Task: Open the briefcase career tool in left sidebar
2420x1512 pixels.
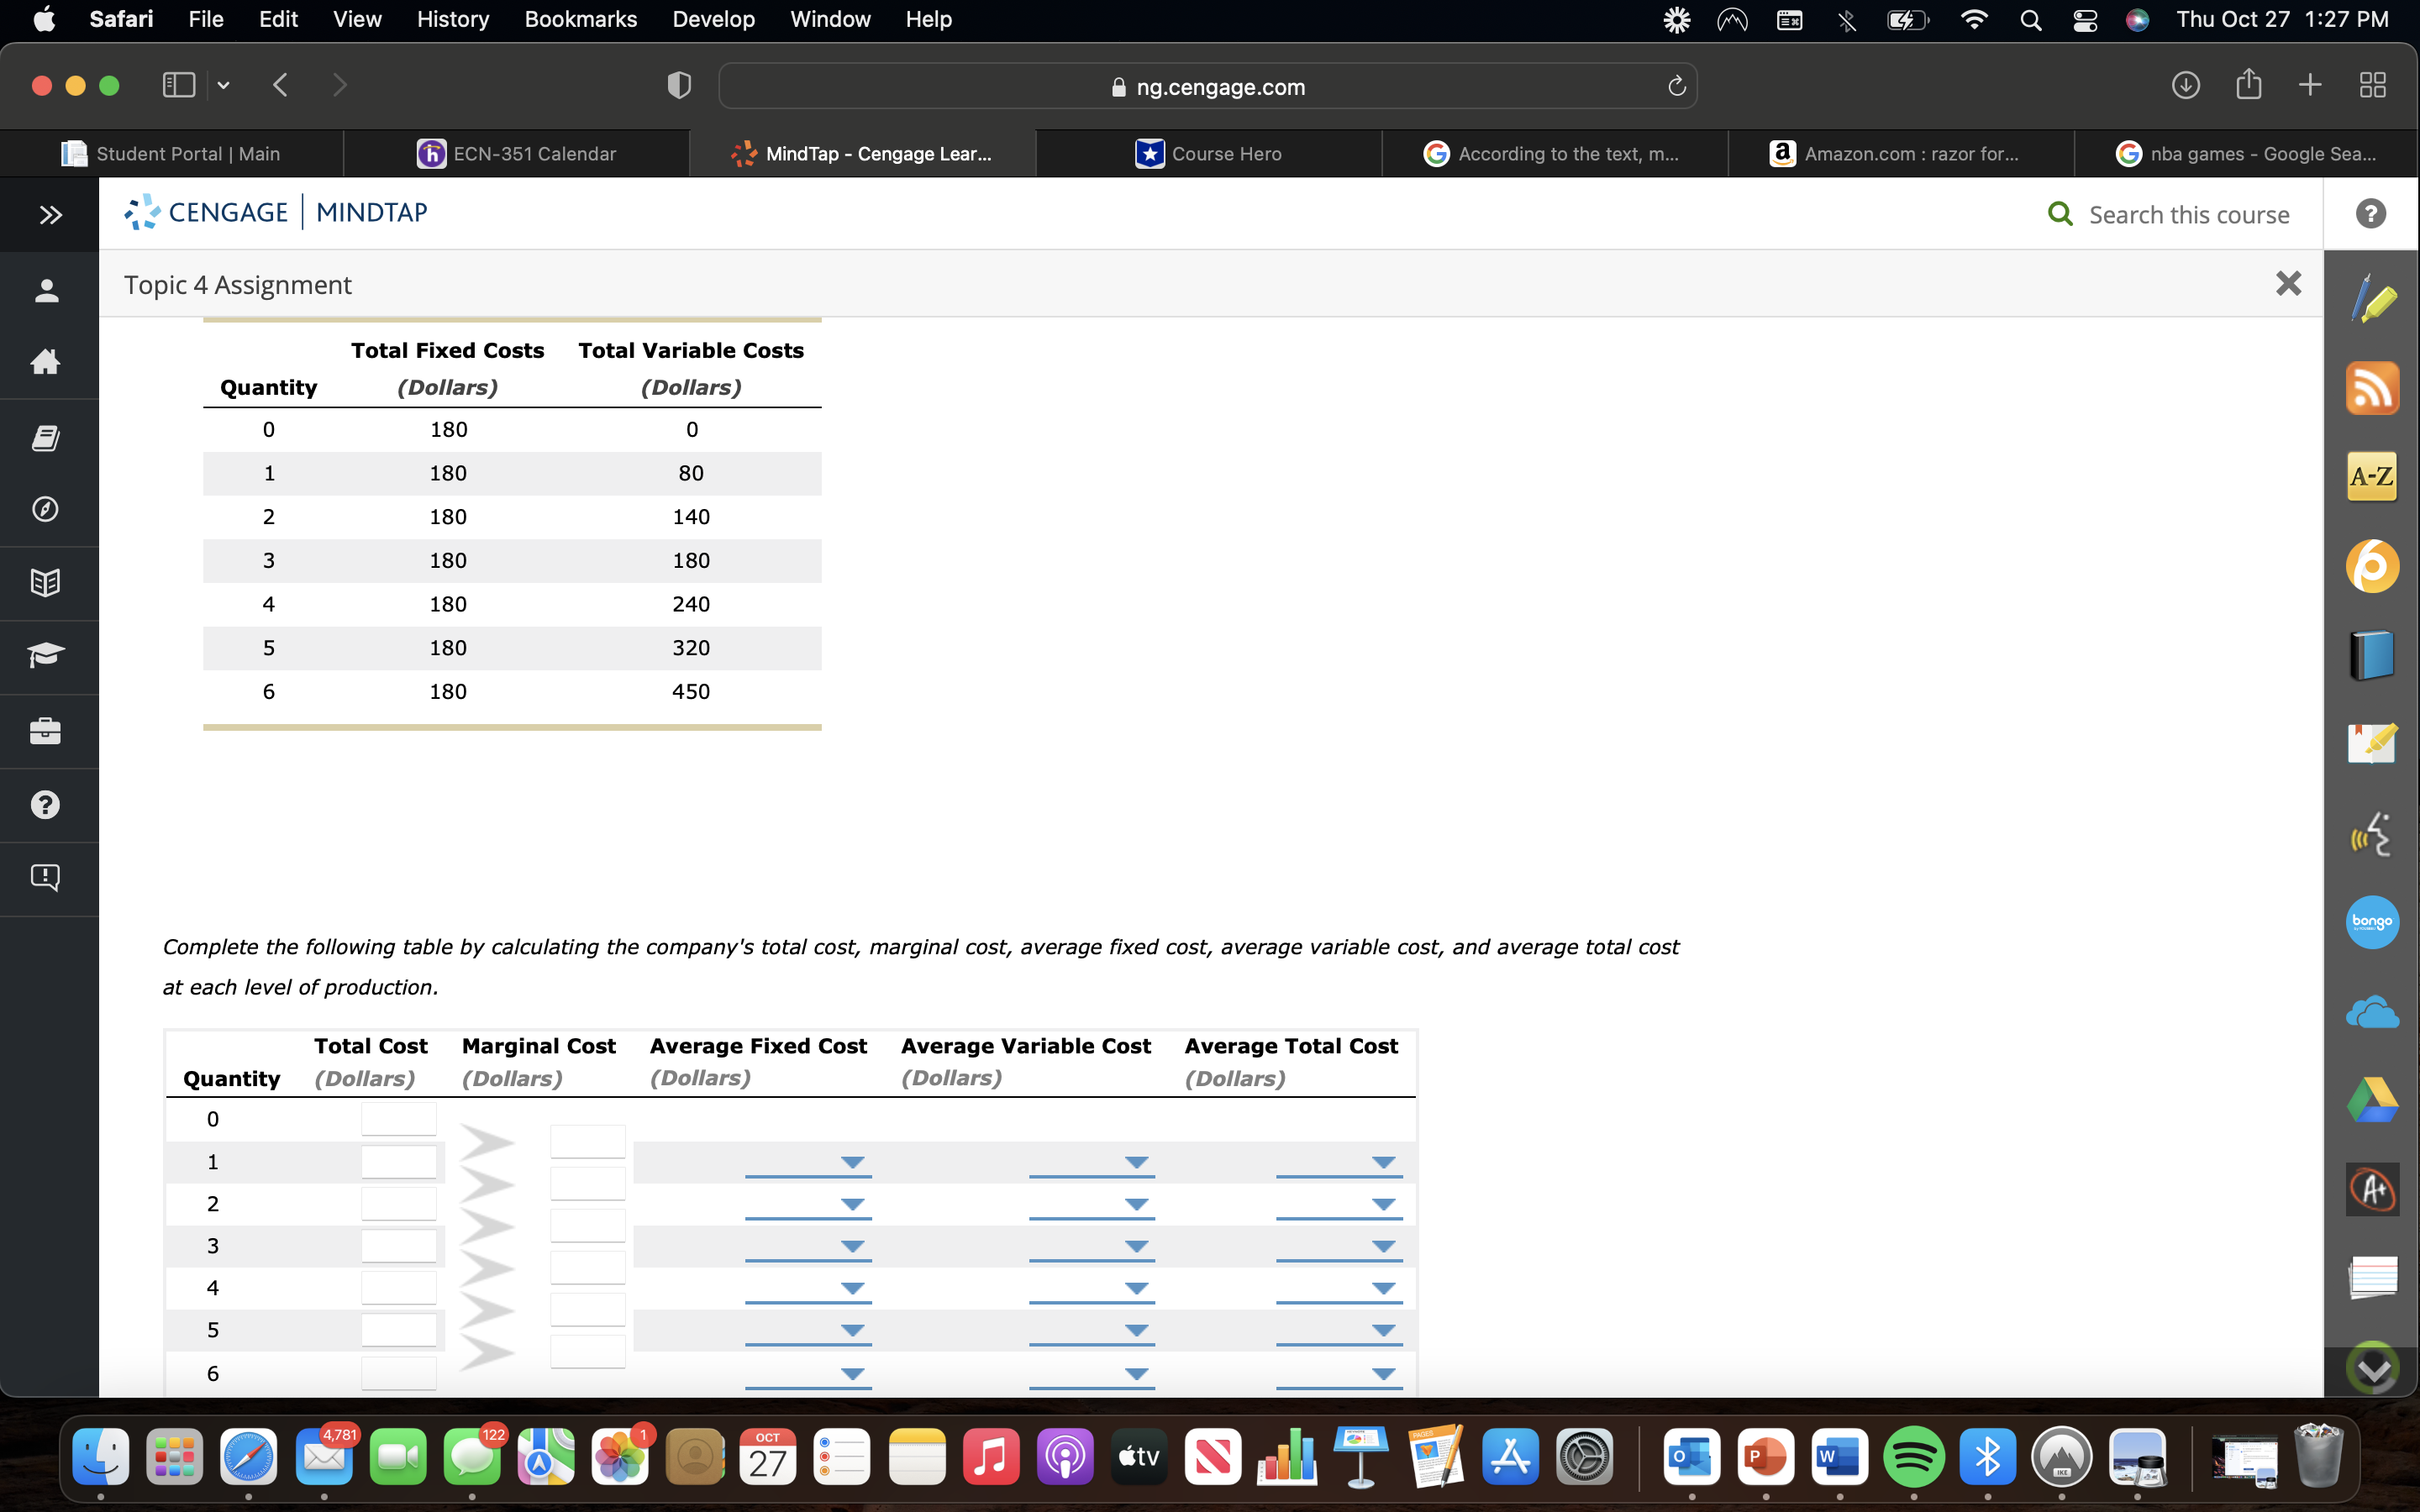Action: coord(46,731)
